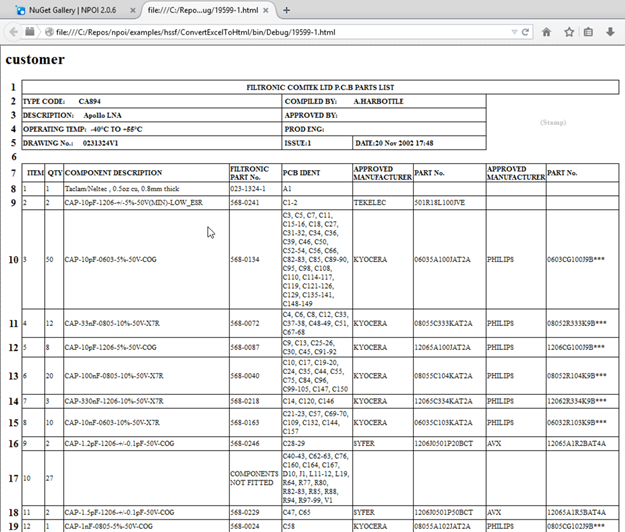Image resolution: width=625 pixels, height=532 pixels.
Task: Click the '568-0072' part number cell
Action: tap(256, 323)
